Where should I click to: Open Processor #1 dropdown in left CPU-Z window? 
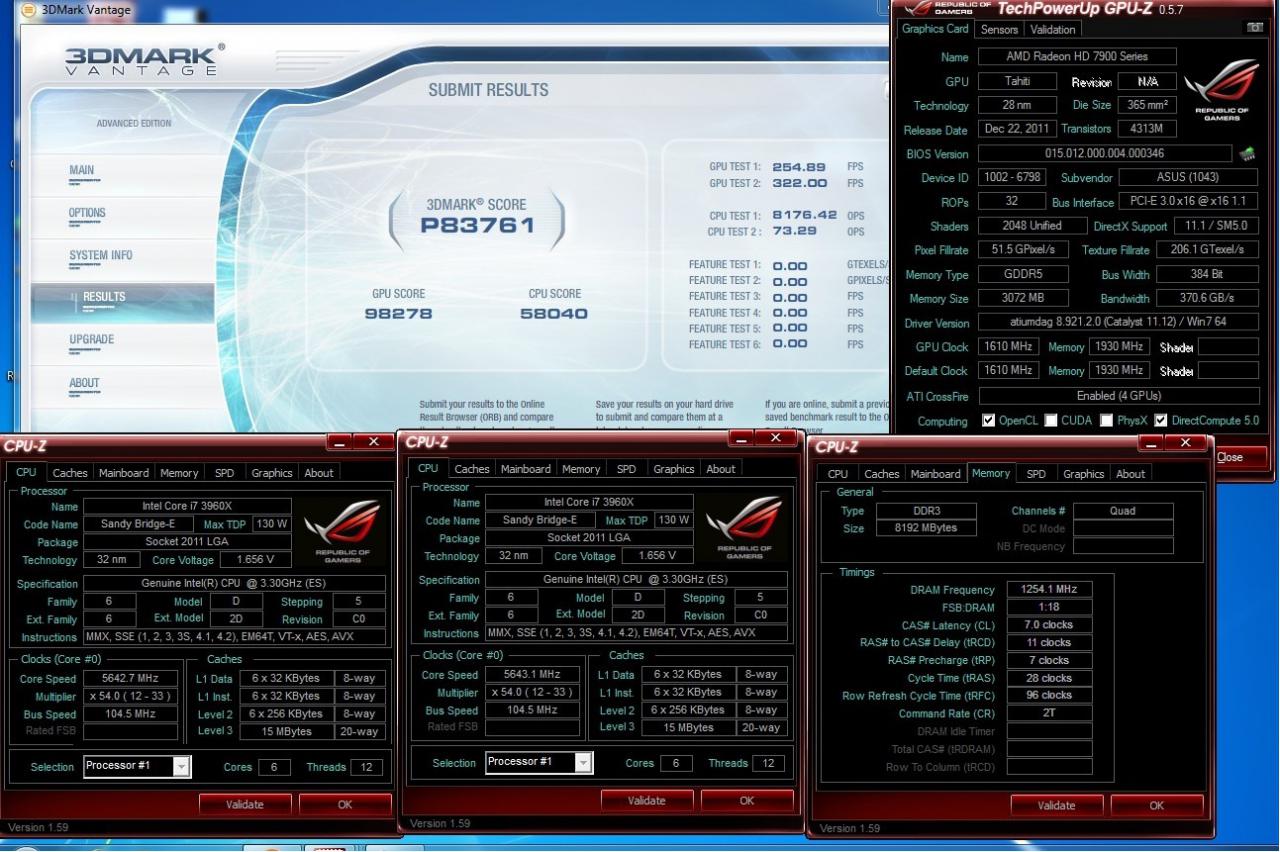pyautogui.click(x=181, y=766)
